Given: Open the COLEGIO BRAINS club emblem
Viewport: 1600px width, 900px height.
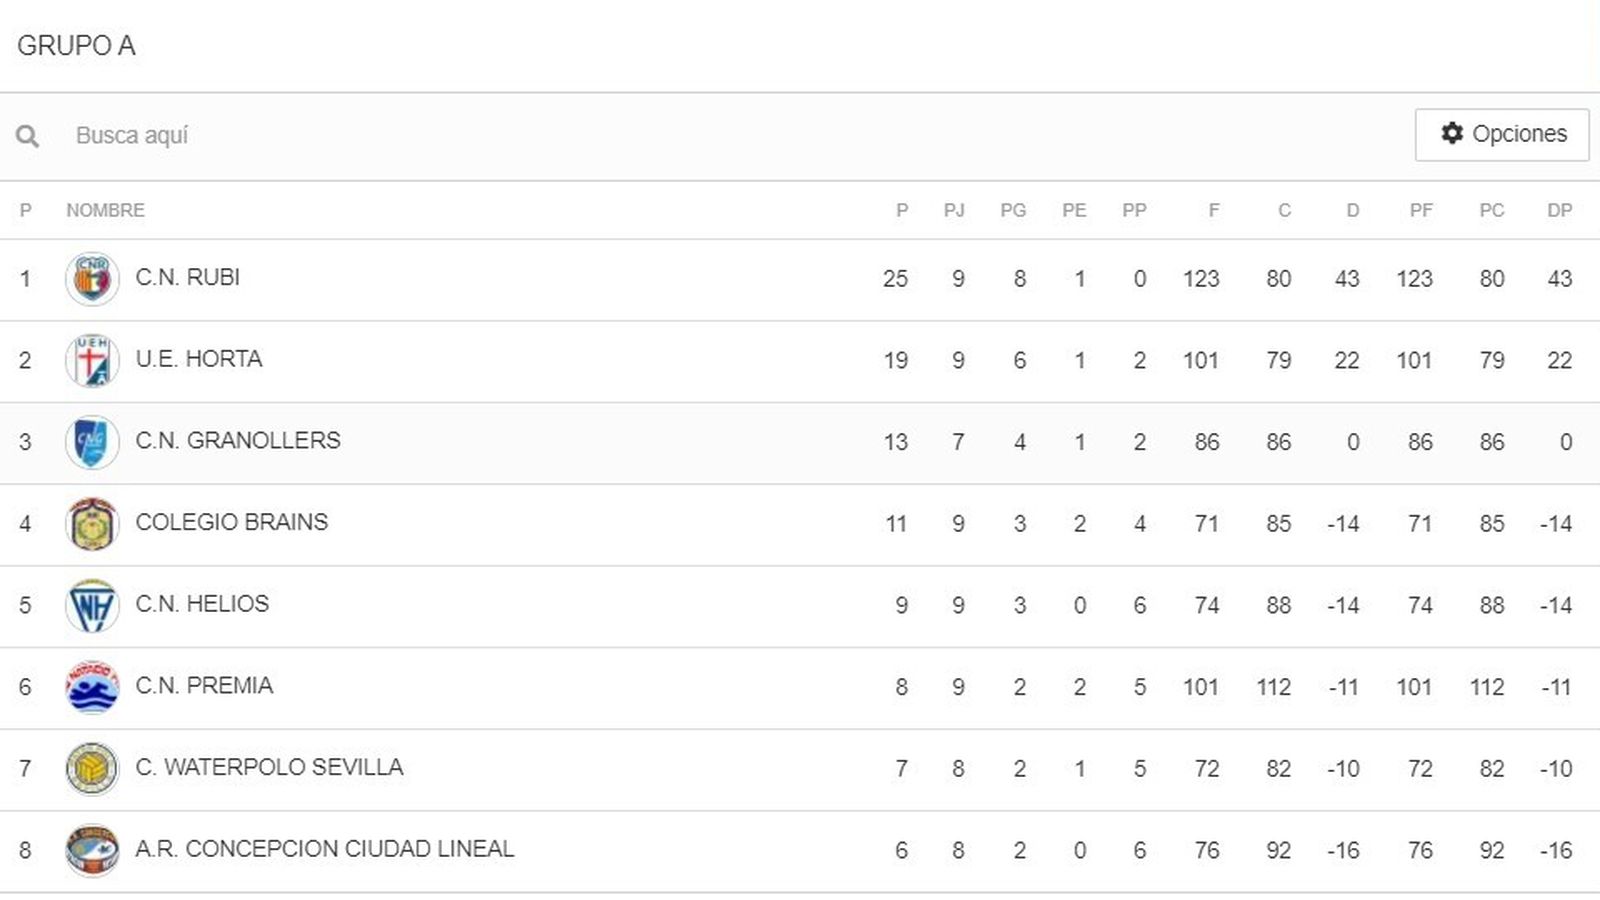Looking at the screenshot, I should pyautogui.click(x=91, y=522).
